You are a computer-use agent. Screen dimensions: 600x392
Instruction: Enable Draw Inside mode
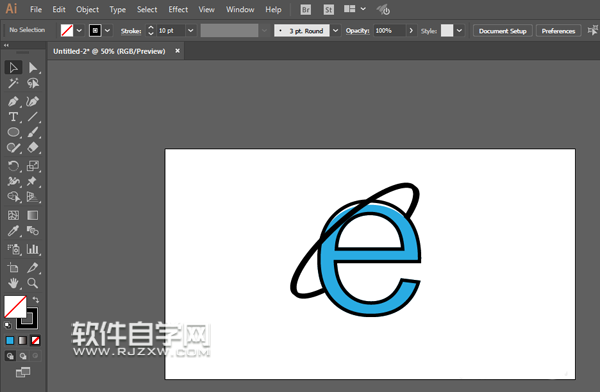coord(35,356)
